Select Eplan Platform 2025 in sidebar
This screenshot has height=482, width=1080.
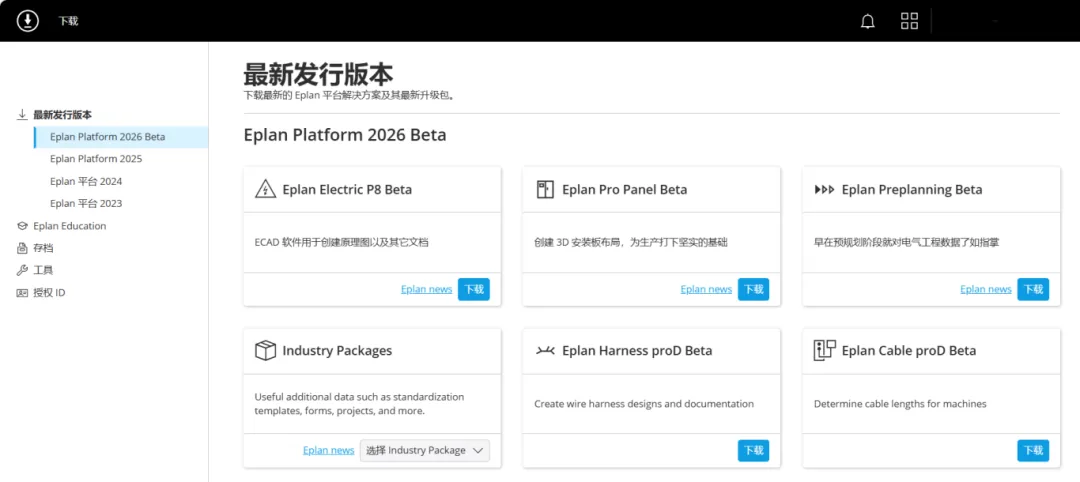96,159
